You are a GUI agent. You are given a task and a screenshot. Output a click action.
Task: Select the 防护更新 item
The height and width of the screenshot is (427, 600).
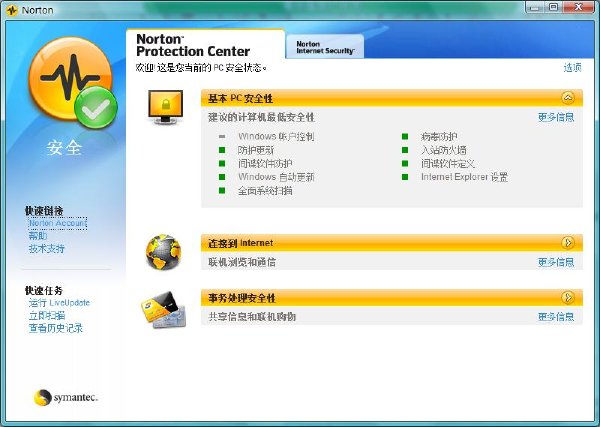click(x=256, y=150)
